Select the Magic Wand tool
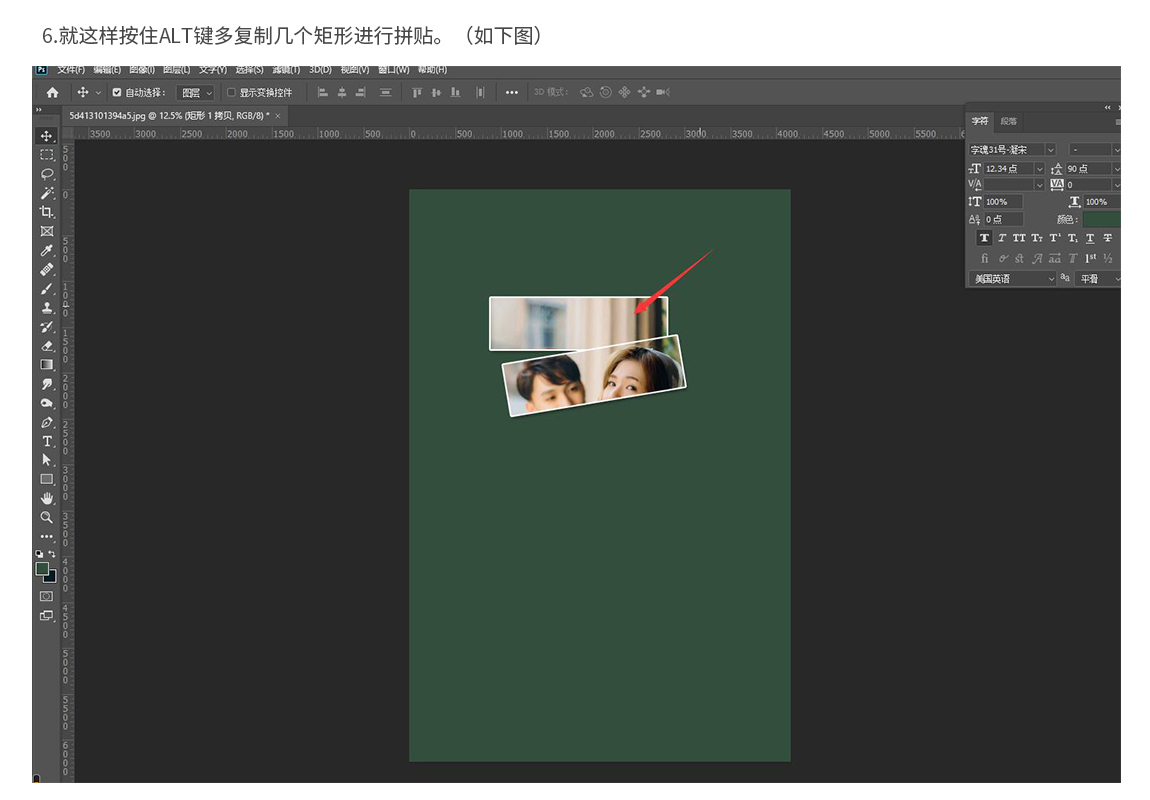The height and width of the screenshot is (800, 1150). [x=47, y=193]
